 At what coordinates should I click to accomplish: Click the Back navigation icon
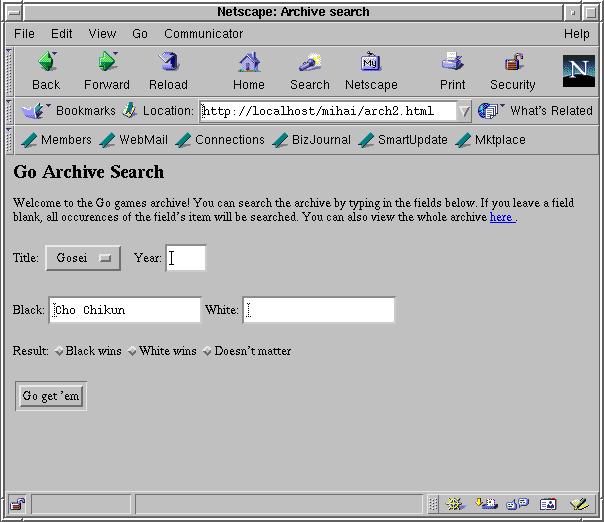pyautogui.click(x=46, y=64)
